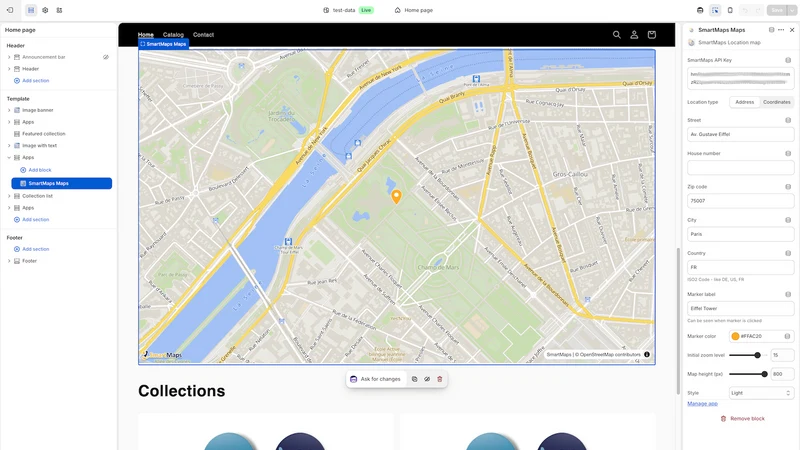Expand the Header section
This screenshot has width=800, height=450.
pos(9,69)
